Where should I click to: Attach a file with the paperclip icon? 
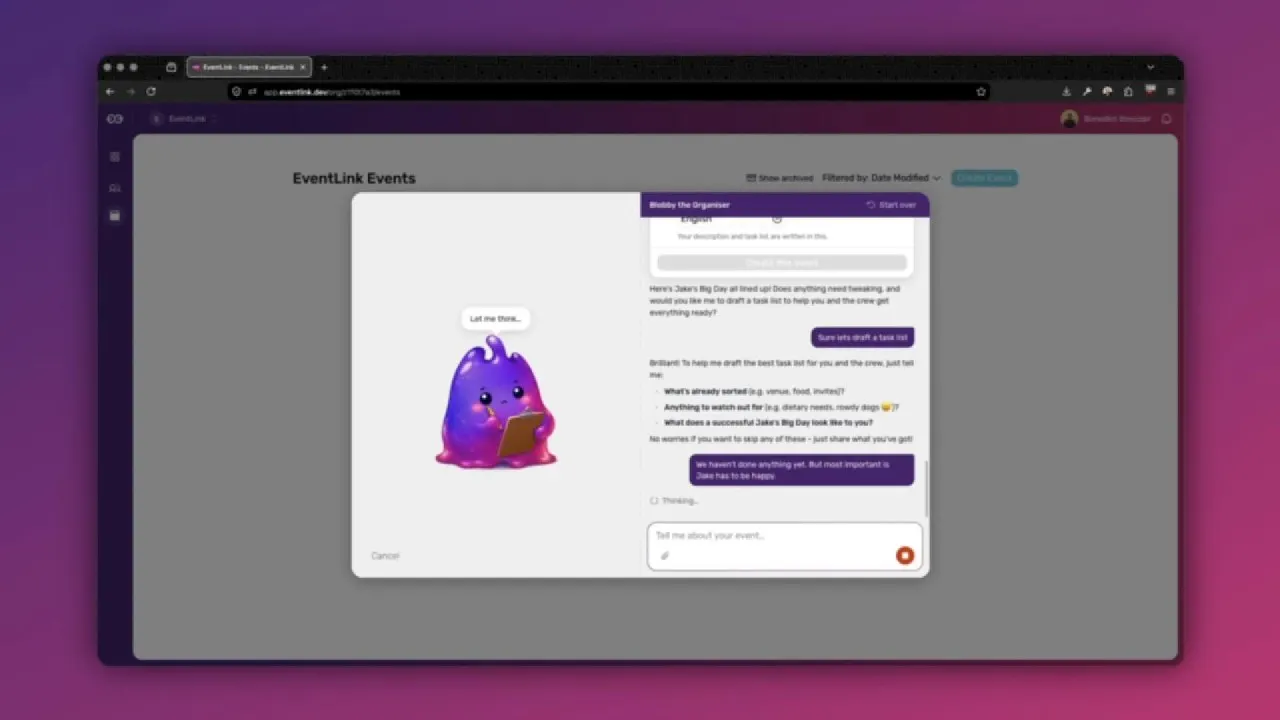pos(664,556)
